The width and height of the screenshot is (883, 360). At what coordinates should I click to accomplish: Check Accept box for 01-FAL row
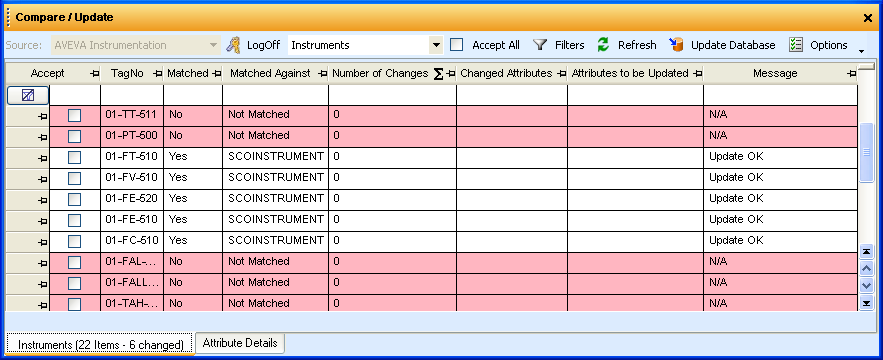(x=74, y=262)
